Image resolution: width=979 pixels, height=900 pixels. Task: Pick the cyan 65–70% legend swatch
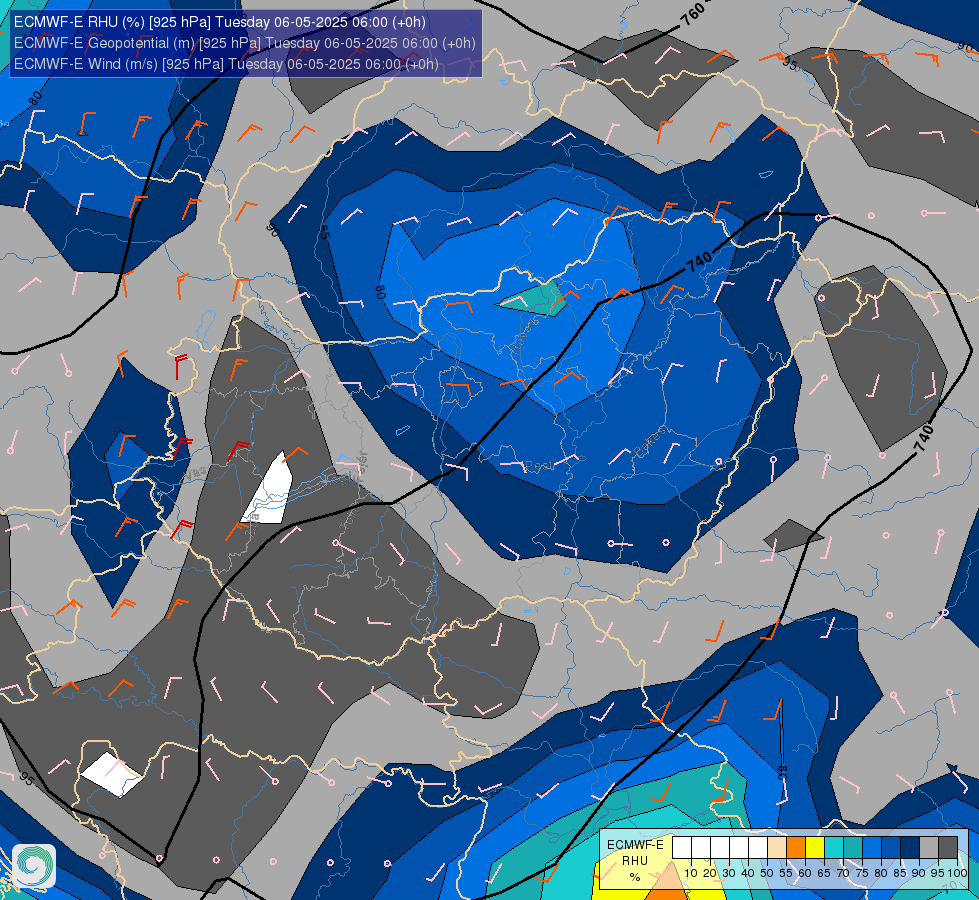coord(834,848)
